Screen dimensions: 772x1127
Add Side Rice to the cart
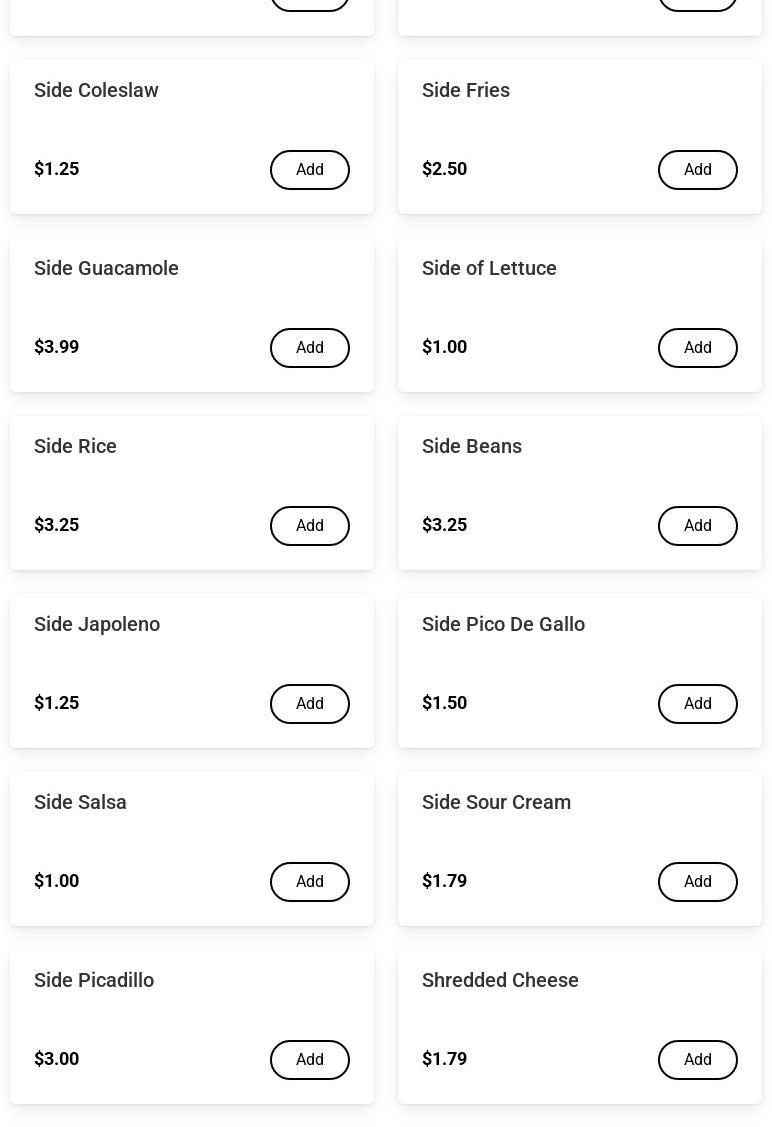coord(309,526)
